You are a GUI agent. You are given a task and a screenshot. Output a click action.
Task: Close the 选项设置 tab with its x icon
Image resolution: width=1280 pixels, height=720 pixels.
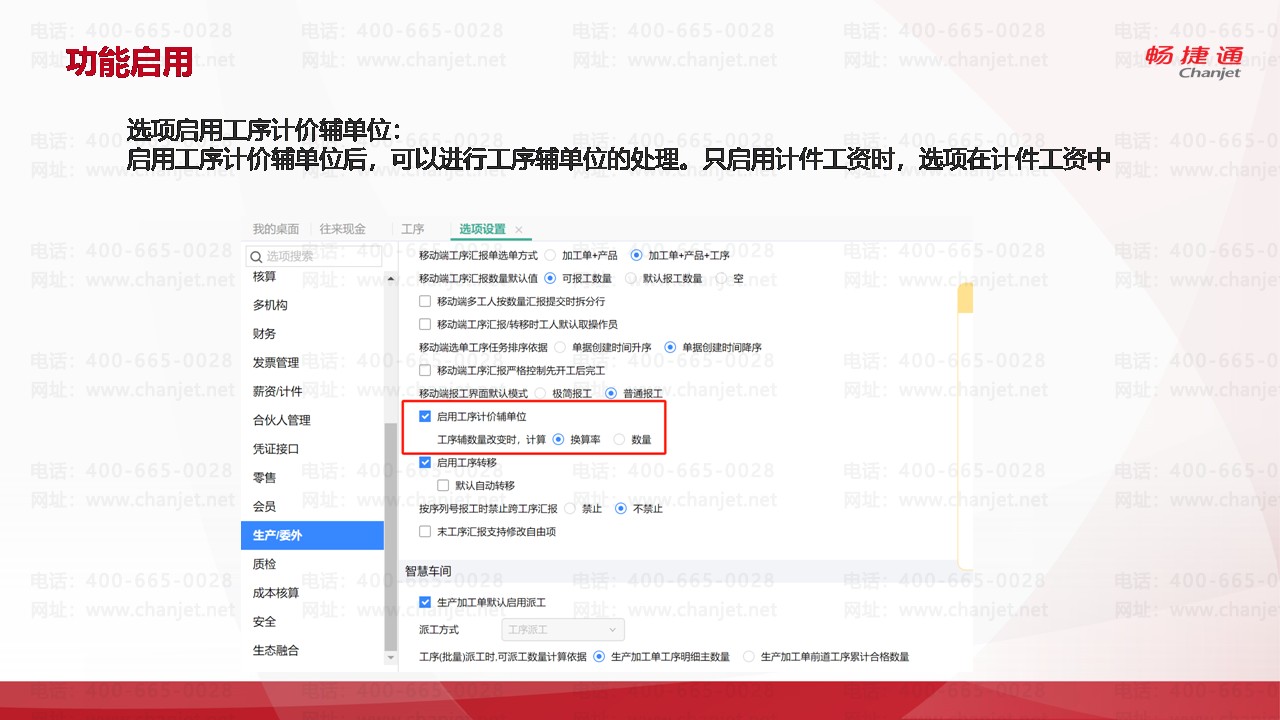pos(518,230)
